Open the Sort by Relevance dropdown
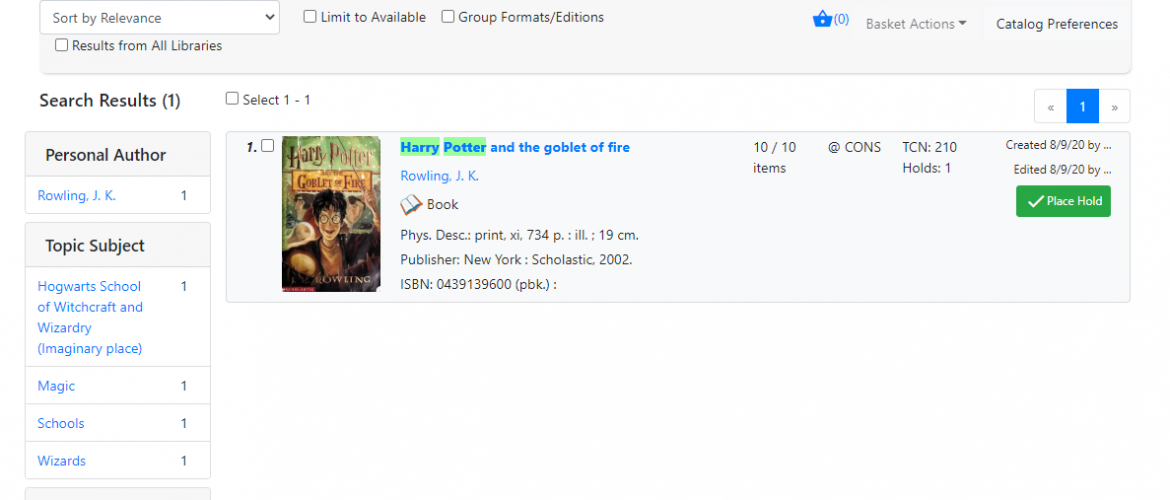This screenshot has width=1170, height=500. tap(160, 18)
